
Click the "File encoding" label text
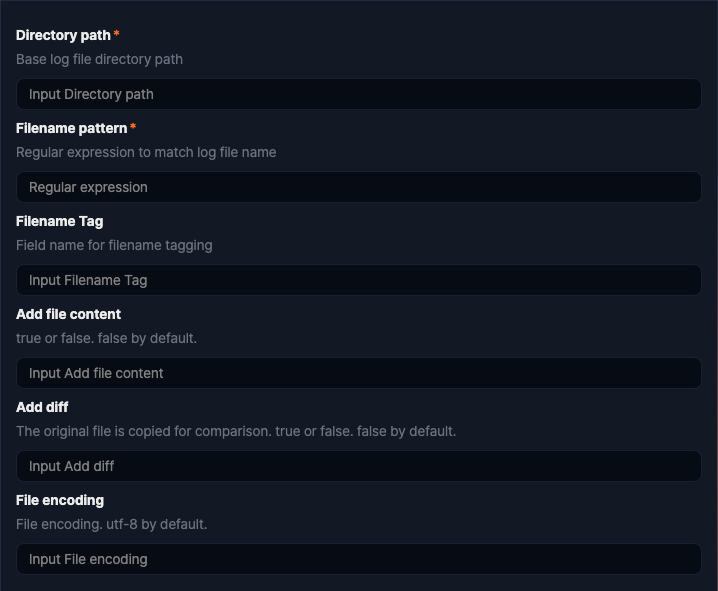tap(60, 500)
